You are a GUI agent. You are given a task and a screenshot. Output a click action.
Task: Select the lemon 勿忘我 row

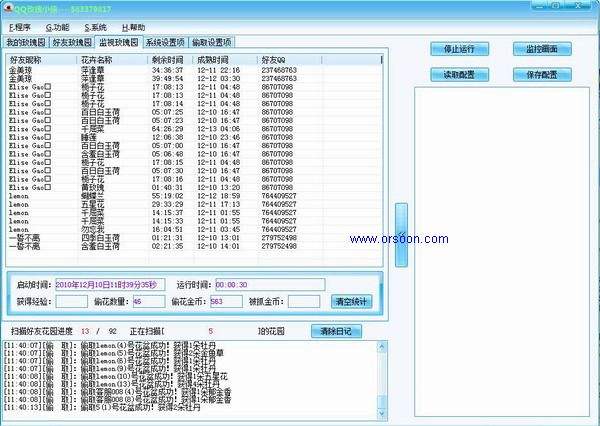click(x=194, y=230)
